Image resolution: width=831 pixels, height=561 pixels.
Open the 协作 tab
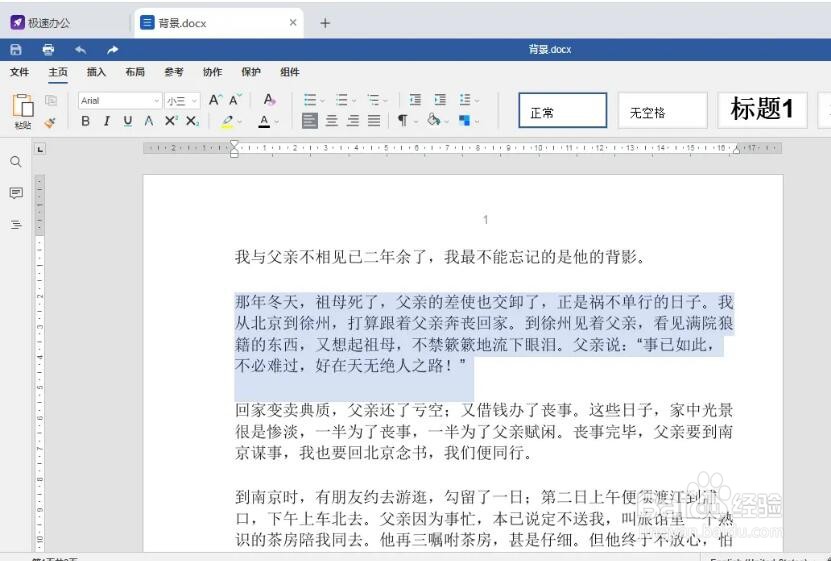(213, 72)
